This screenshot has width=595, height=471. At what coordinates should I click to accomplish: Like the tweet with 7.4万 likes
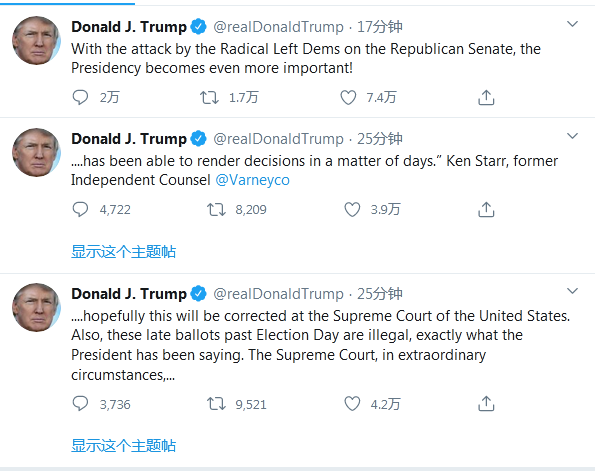348,98
